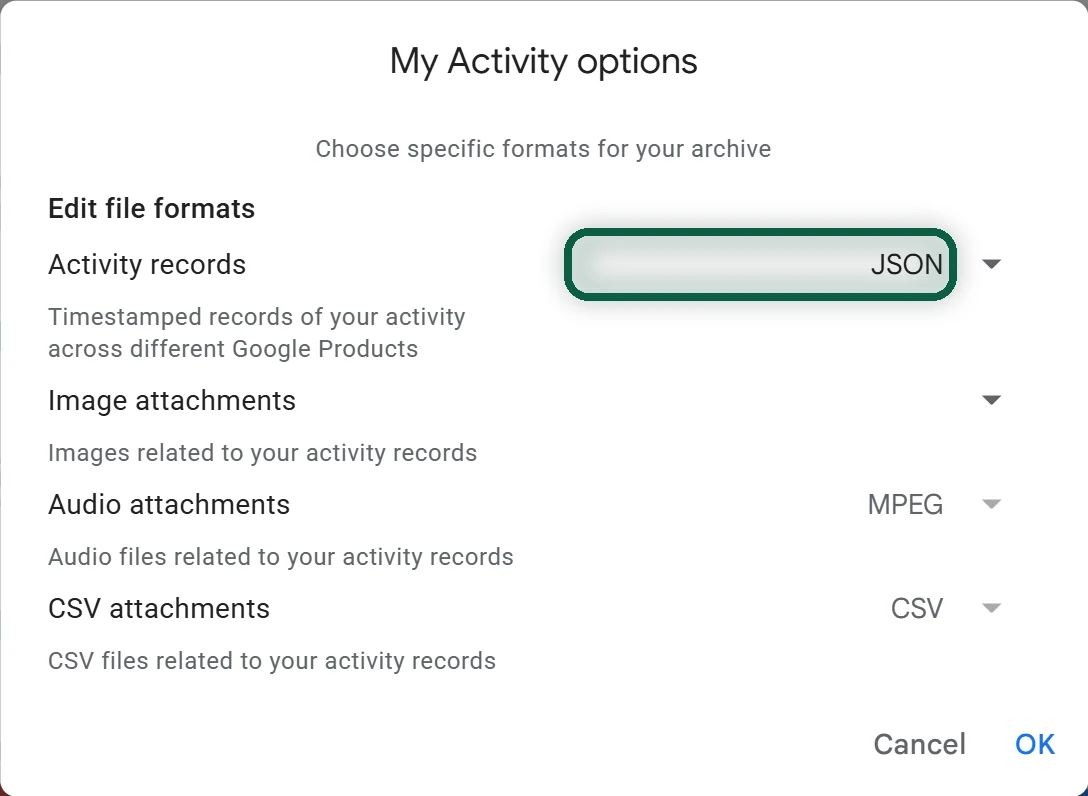Open the Audio attachments MPEG dropdown arrow
Screen dimensions: 1088x796
(x=992, y=504)
